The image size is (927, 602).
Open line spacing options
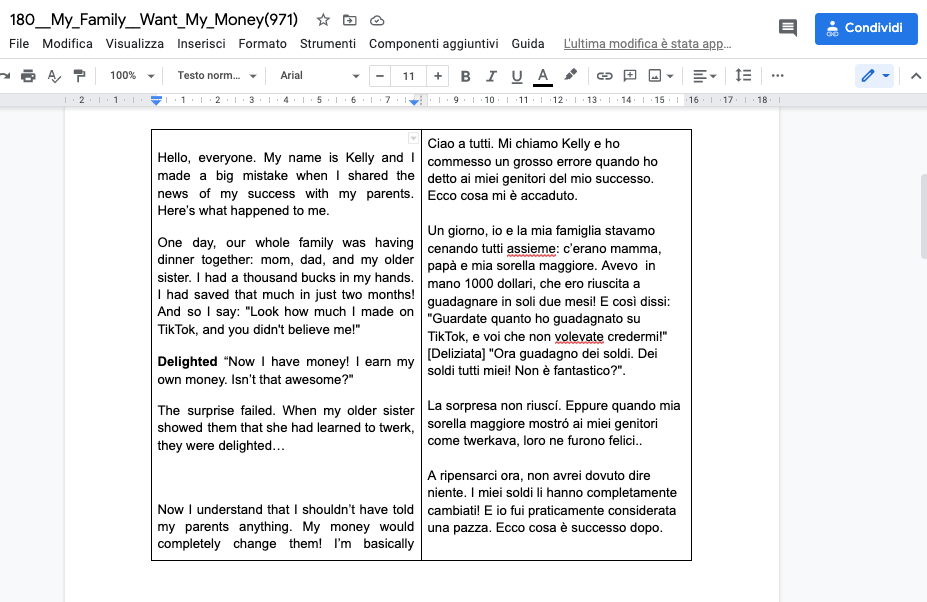tap(743, 76)
